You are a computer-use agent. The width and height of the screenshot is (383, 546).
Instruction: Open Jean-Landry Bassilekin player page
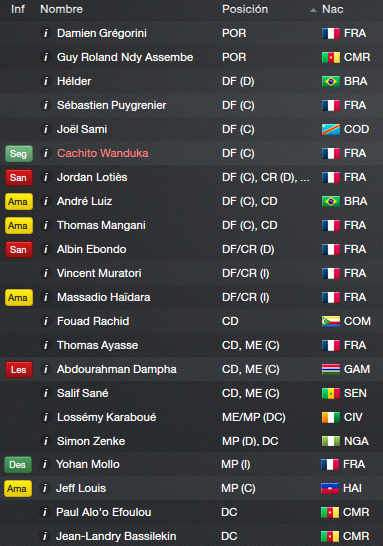pyautogui.click(x=116, y=536)
